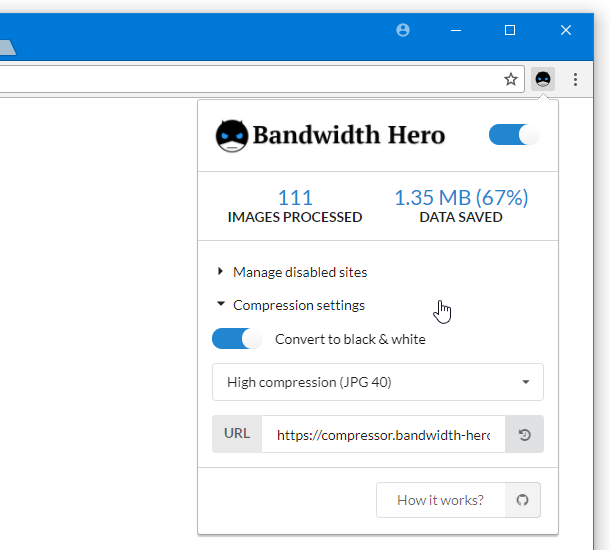Open the GitHub icon link
Viewport: 610px width, 550px height.
point(522,500)
